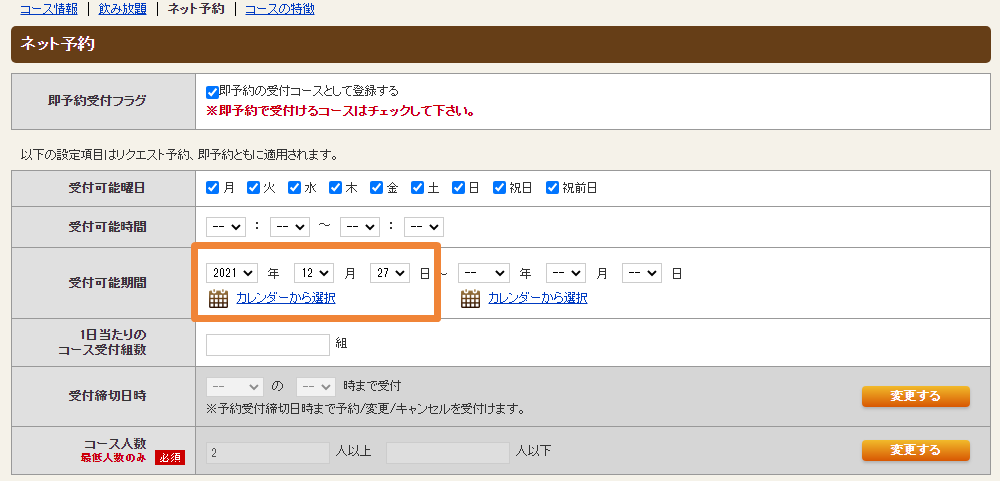This screenshot has height=481, width=1000.
Task: Toggle the 火 weekday checkbox
Action: pos(253,188)
